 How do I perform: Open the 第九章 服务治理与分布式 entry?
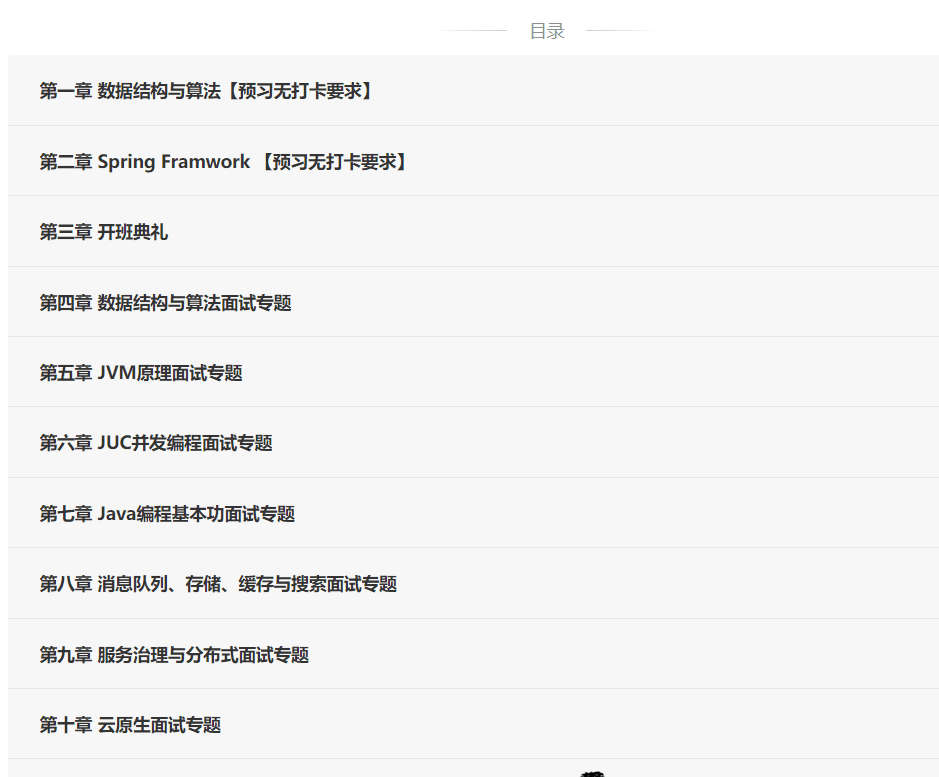click(x=175, y=654)
